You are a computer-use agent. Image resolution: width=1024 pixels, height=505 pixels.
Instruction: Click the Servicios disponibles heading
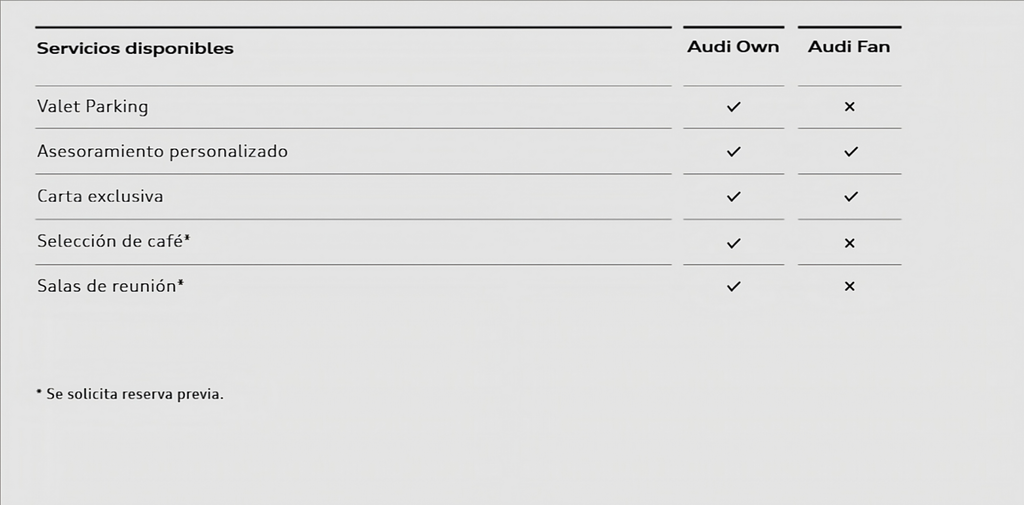(135, 48)
